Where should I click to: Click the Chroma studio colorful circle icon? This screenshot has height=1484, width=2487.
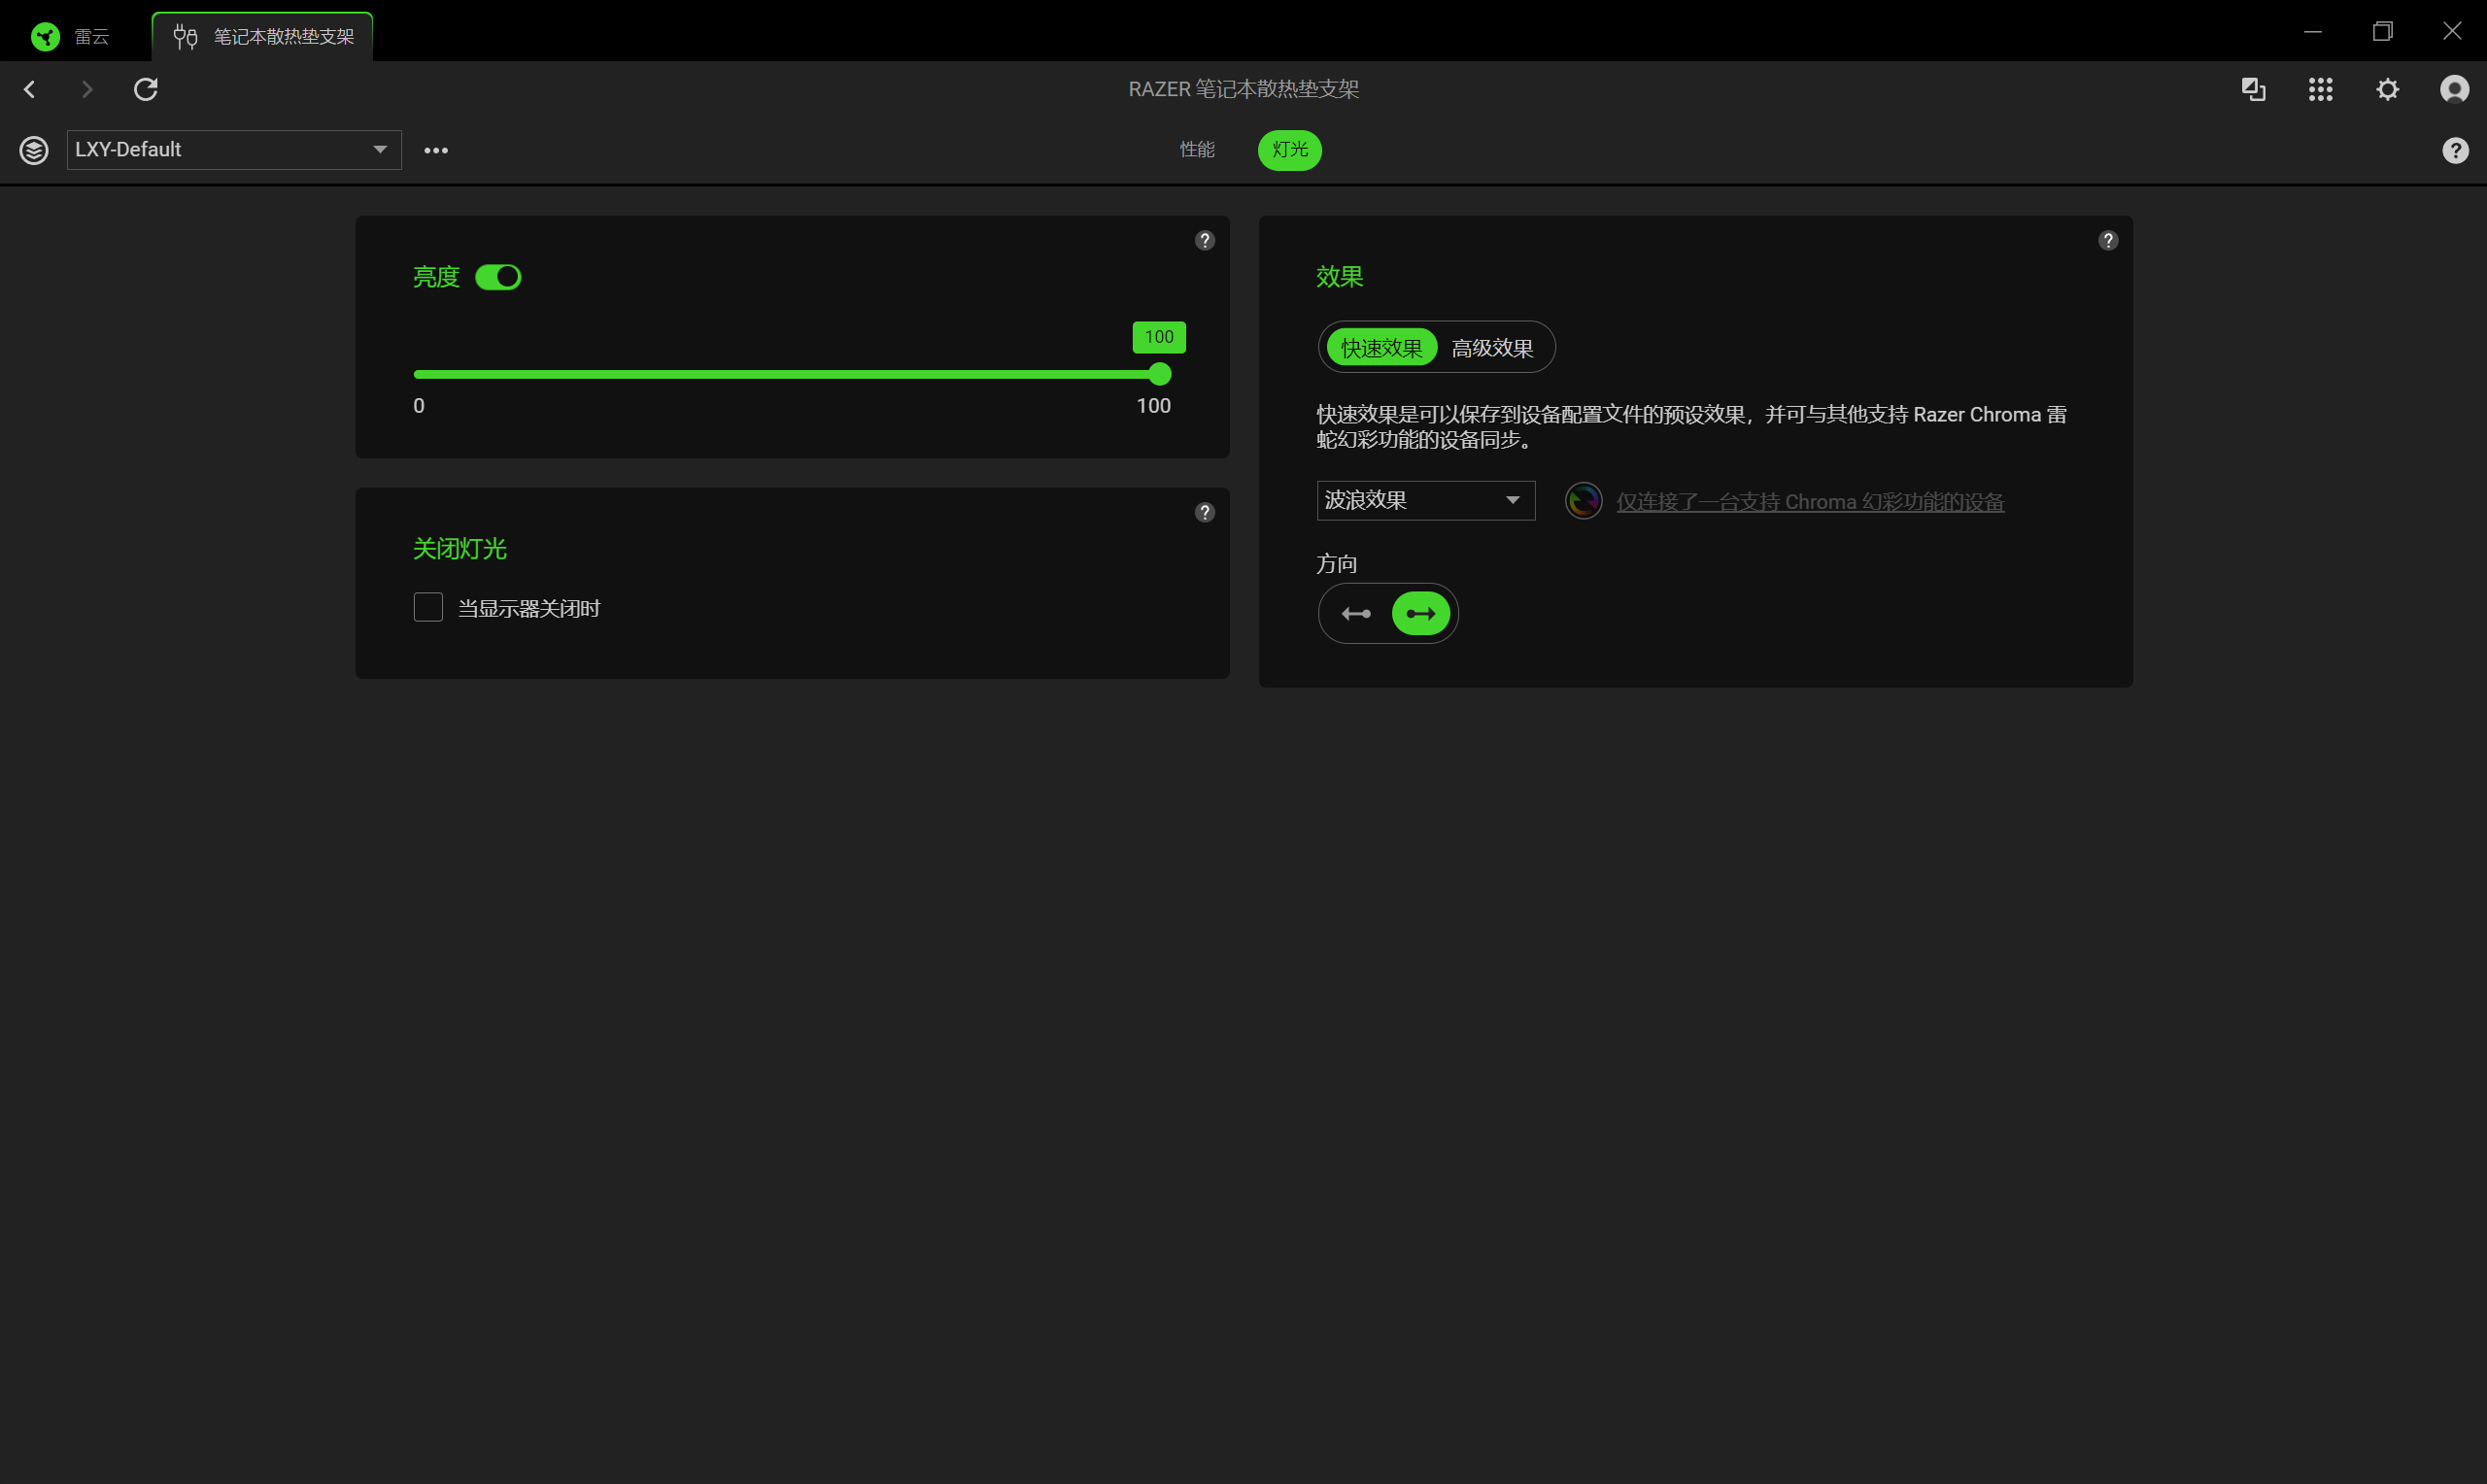[1583, 501]
